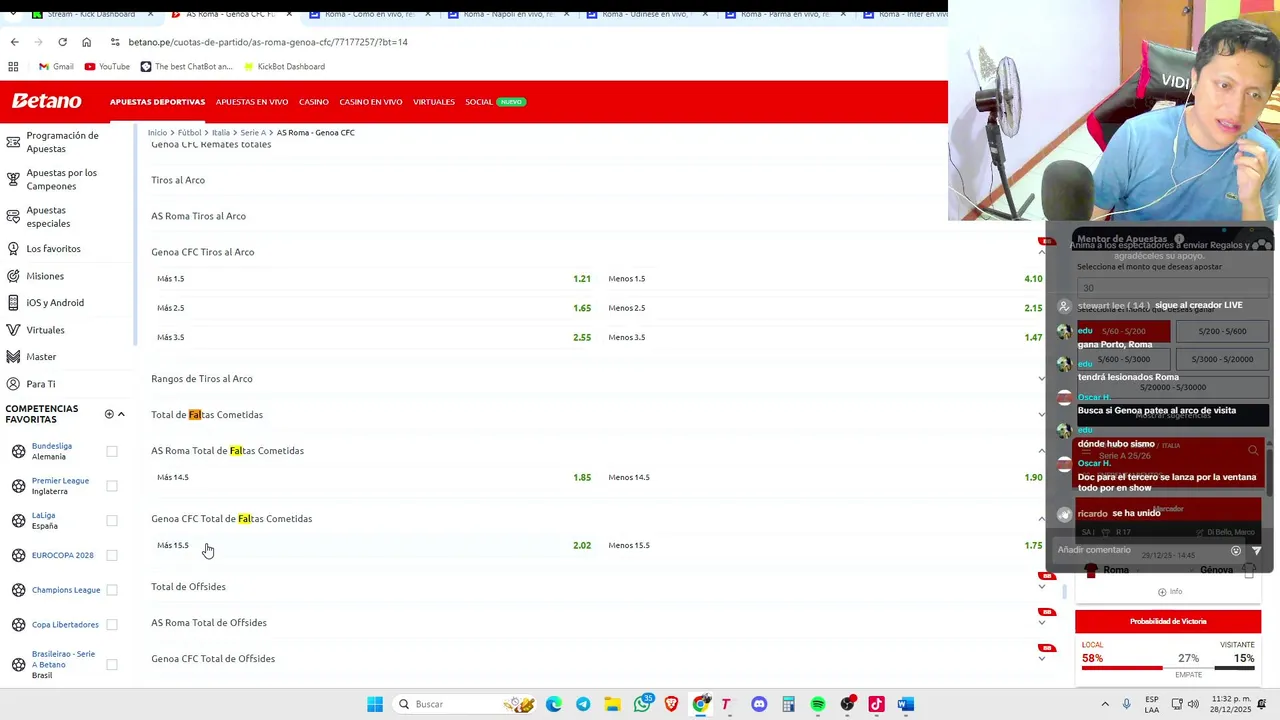Check the Champions League checkbox
The width and height of the screenshot is (1280, 720).
click(x=112, y=590)
